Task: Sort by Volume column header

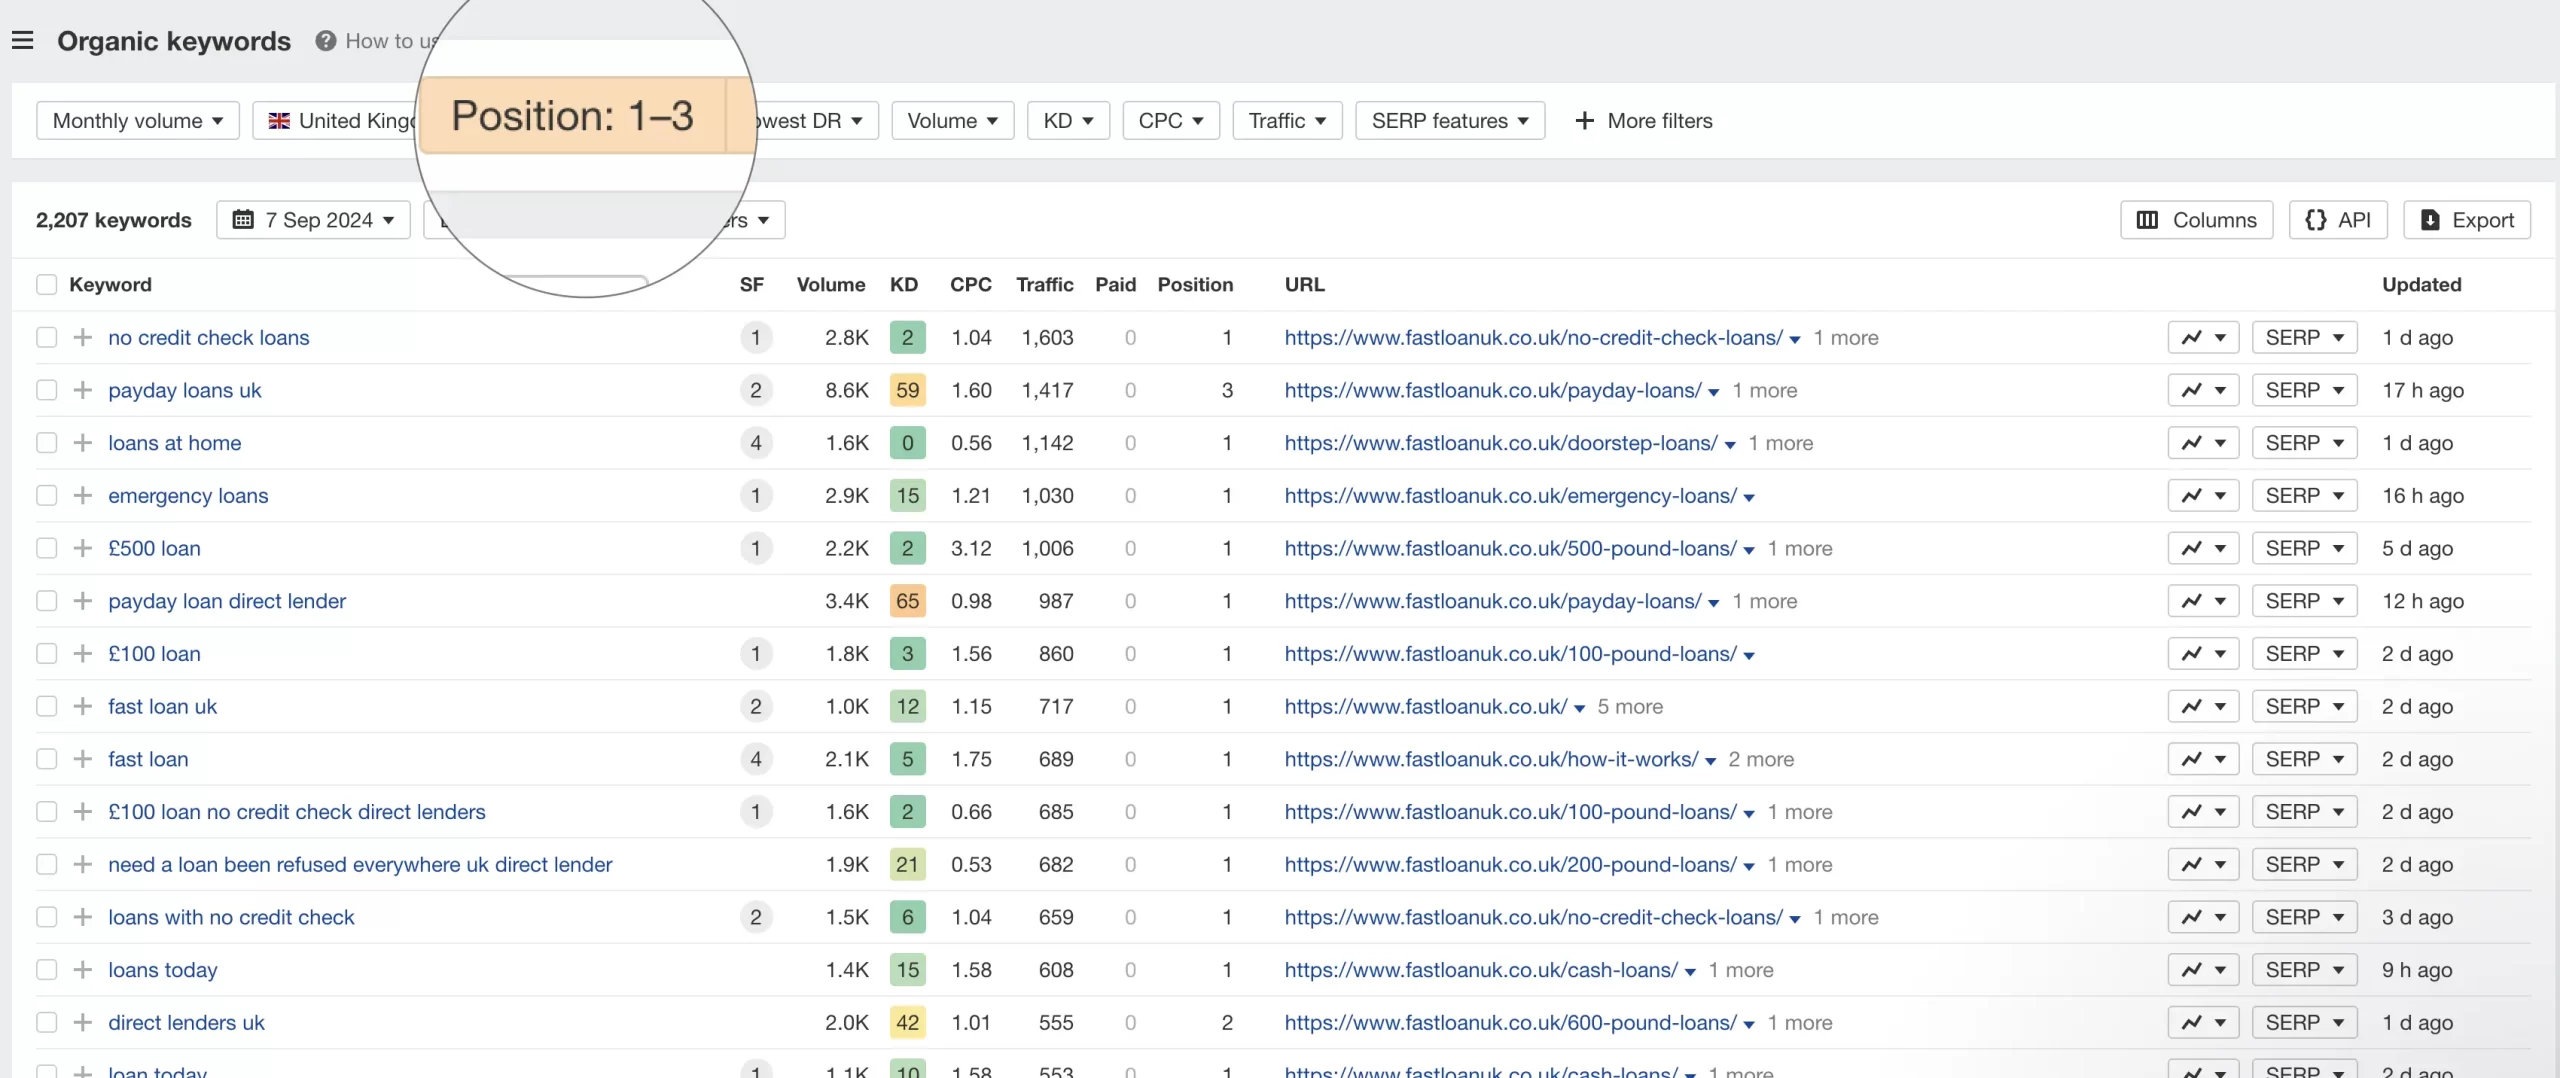Action: point(831,285)
